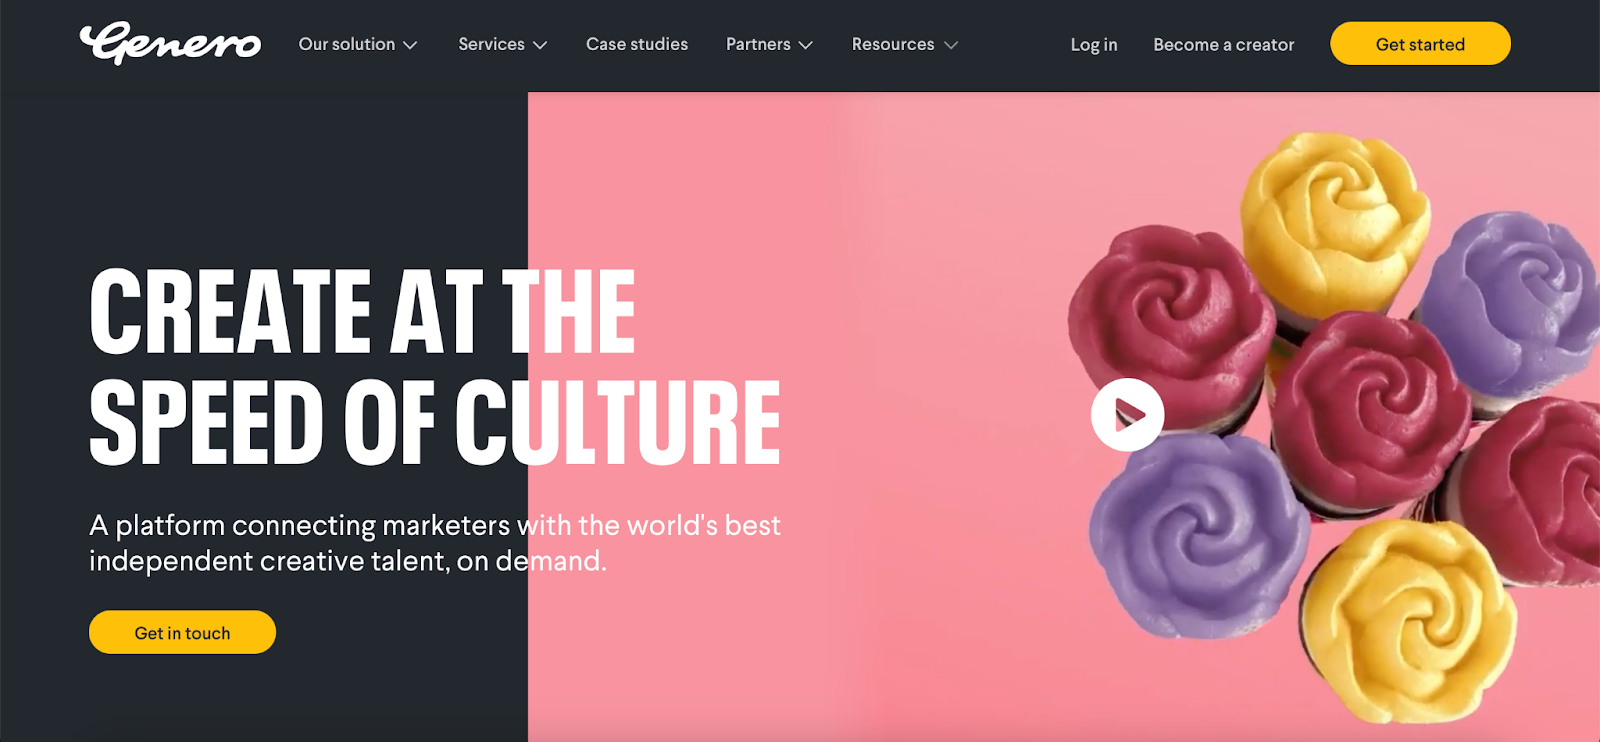Image resolution: width=1600 pixels, height=742 pixels.
Task: Go to Case studies page
Action: [x=637, y=44]
